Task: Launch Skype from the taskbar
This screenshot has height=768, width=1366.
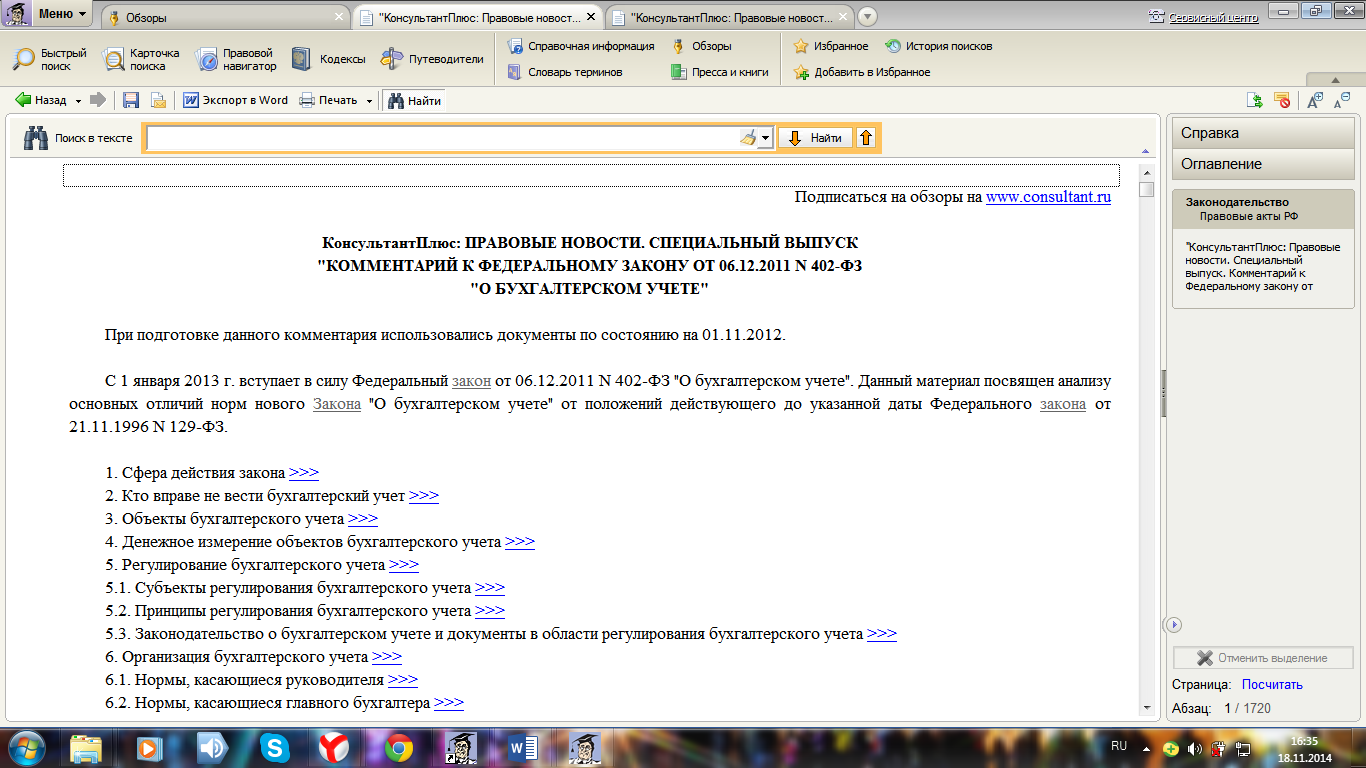Action: (x=274, y=747)
